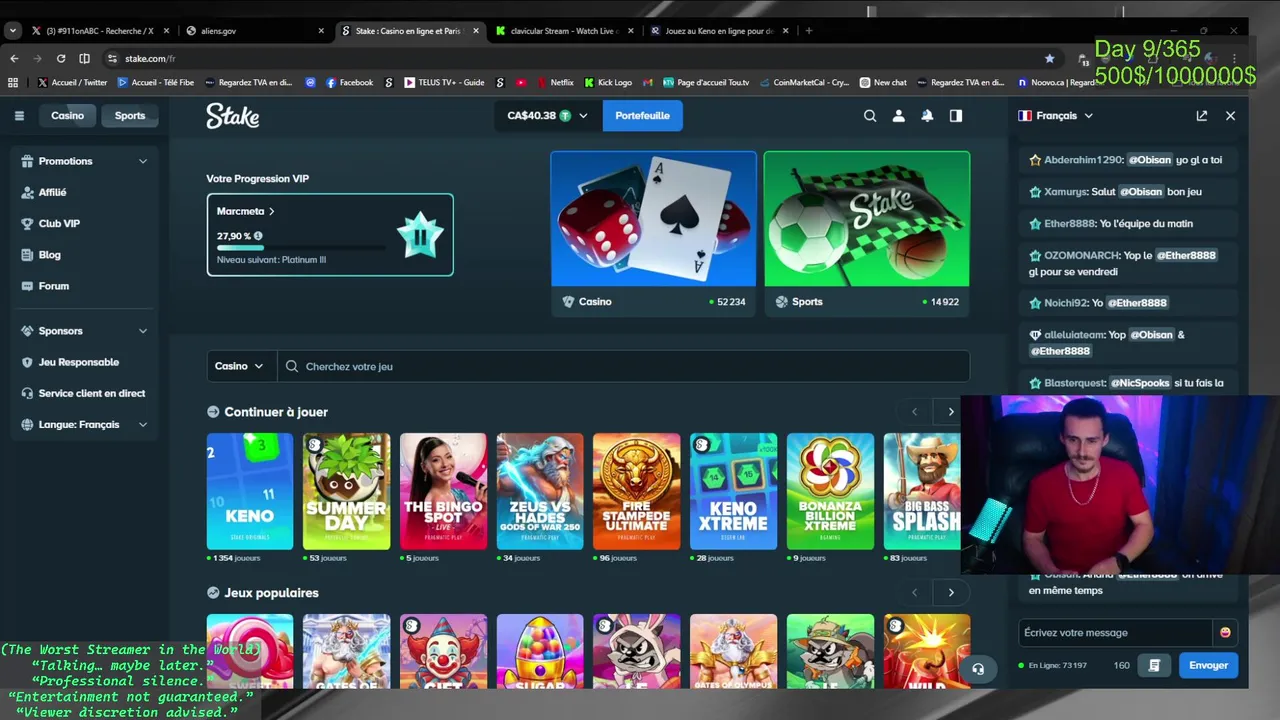Show previous Jeux populaires games
This screenshot has height=720, width=1280.
[914, 593]
